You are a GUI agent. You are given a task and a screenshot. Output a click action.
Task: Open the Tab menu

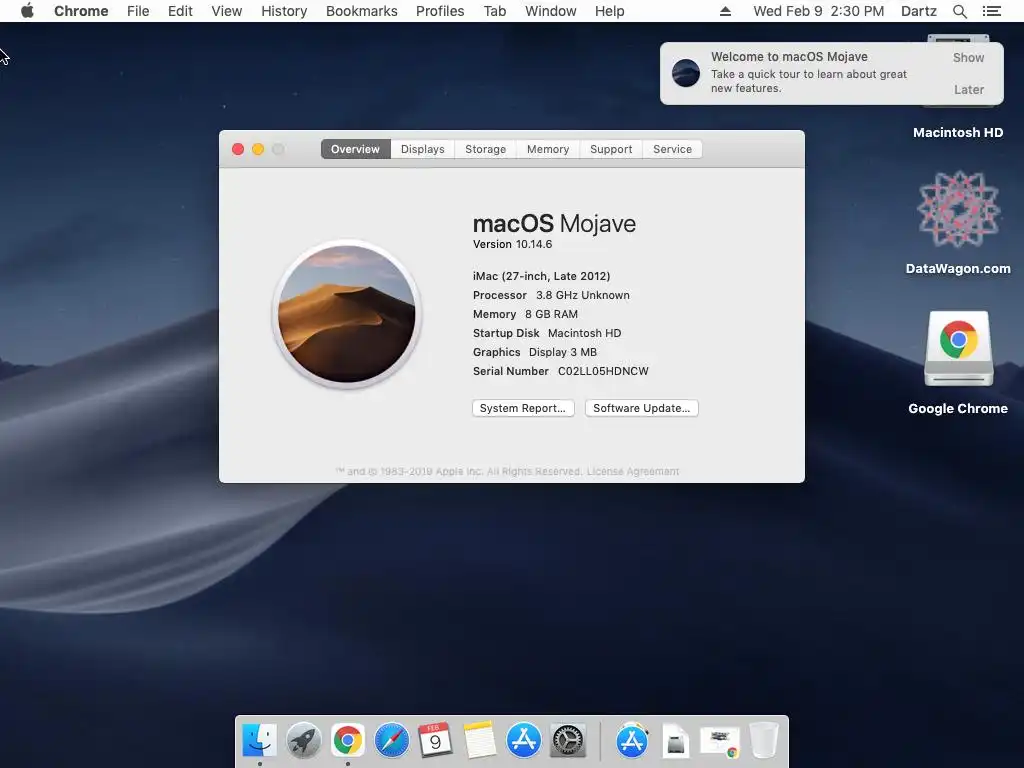pyautogui.click(x=495, y=11)
